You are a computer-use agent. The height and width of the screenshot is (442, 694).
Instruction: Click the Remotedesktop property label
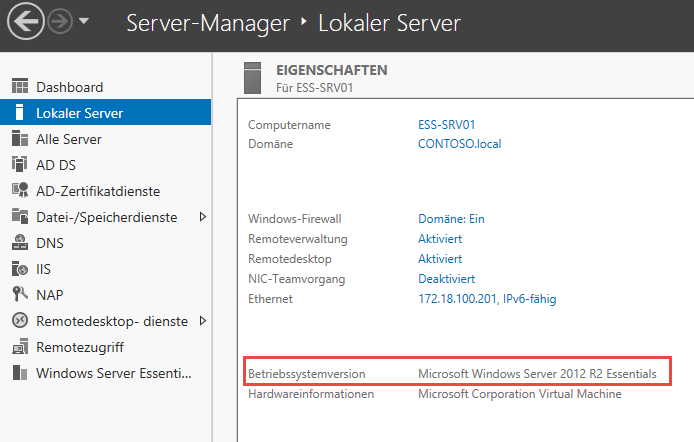coord(289,259)
